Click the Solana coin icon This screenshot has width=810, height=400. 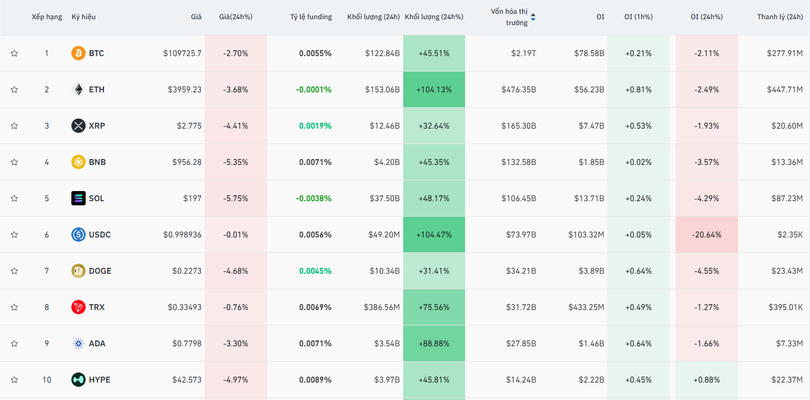(78, 198)
